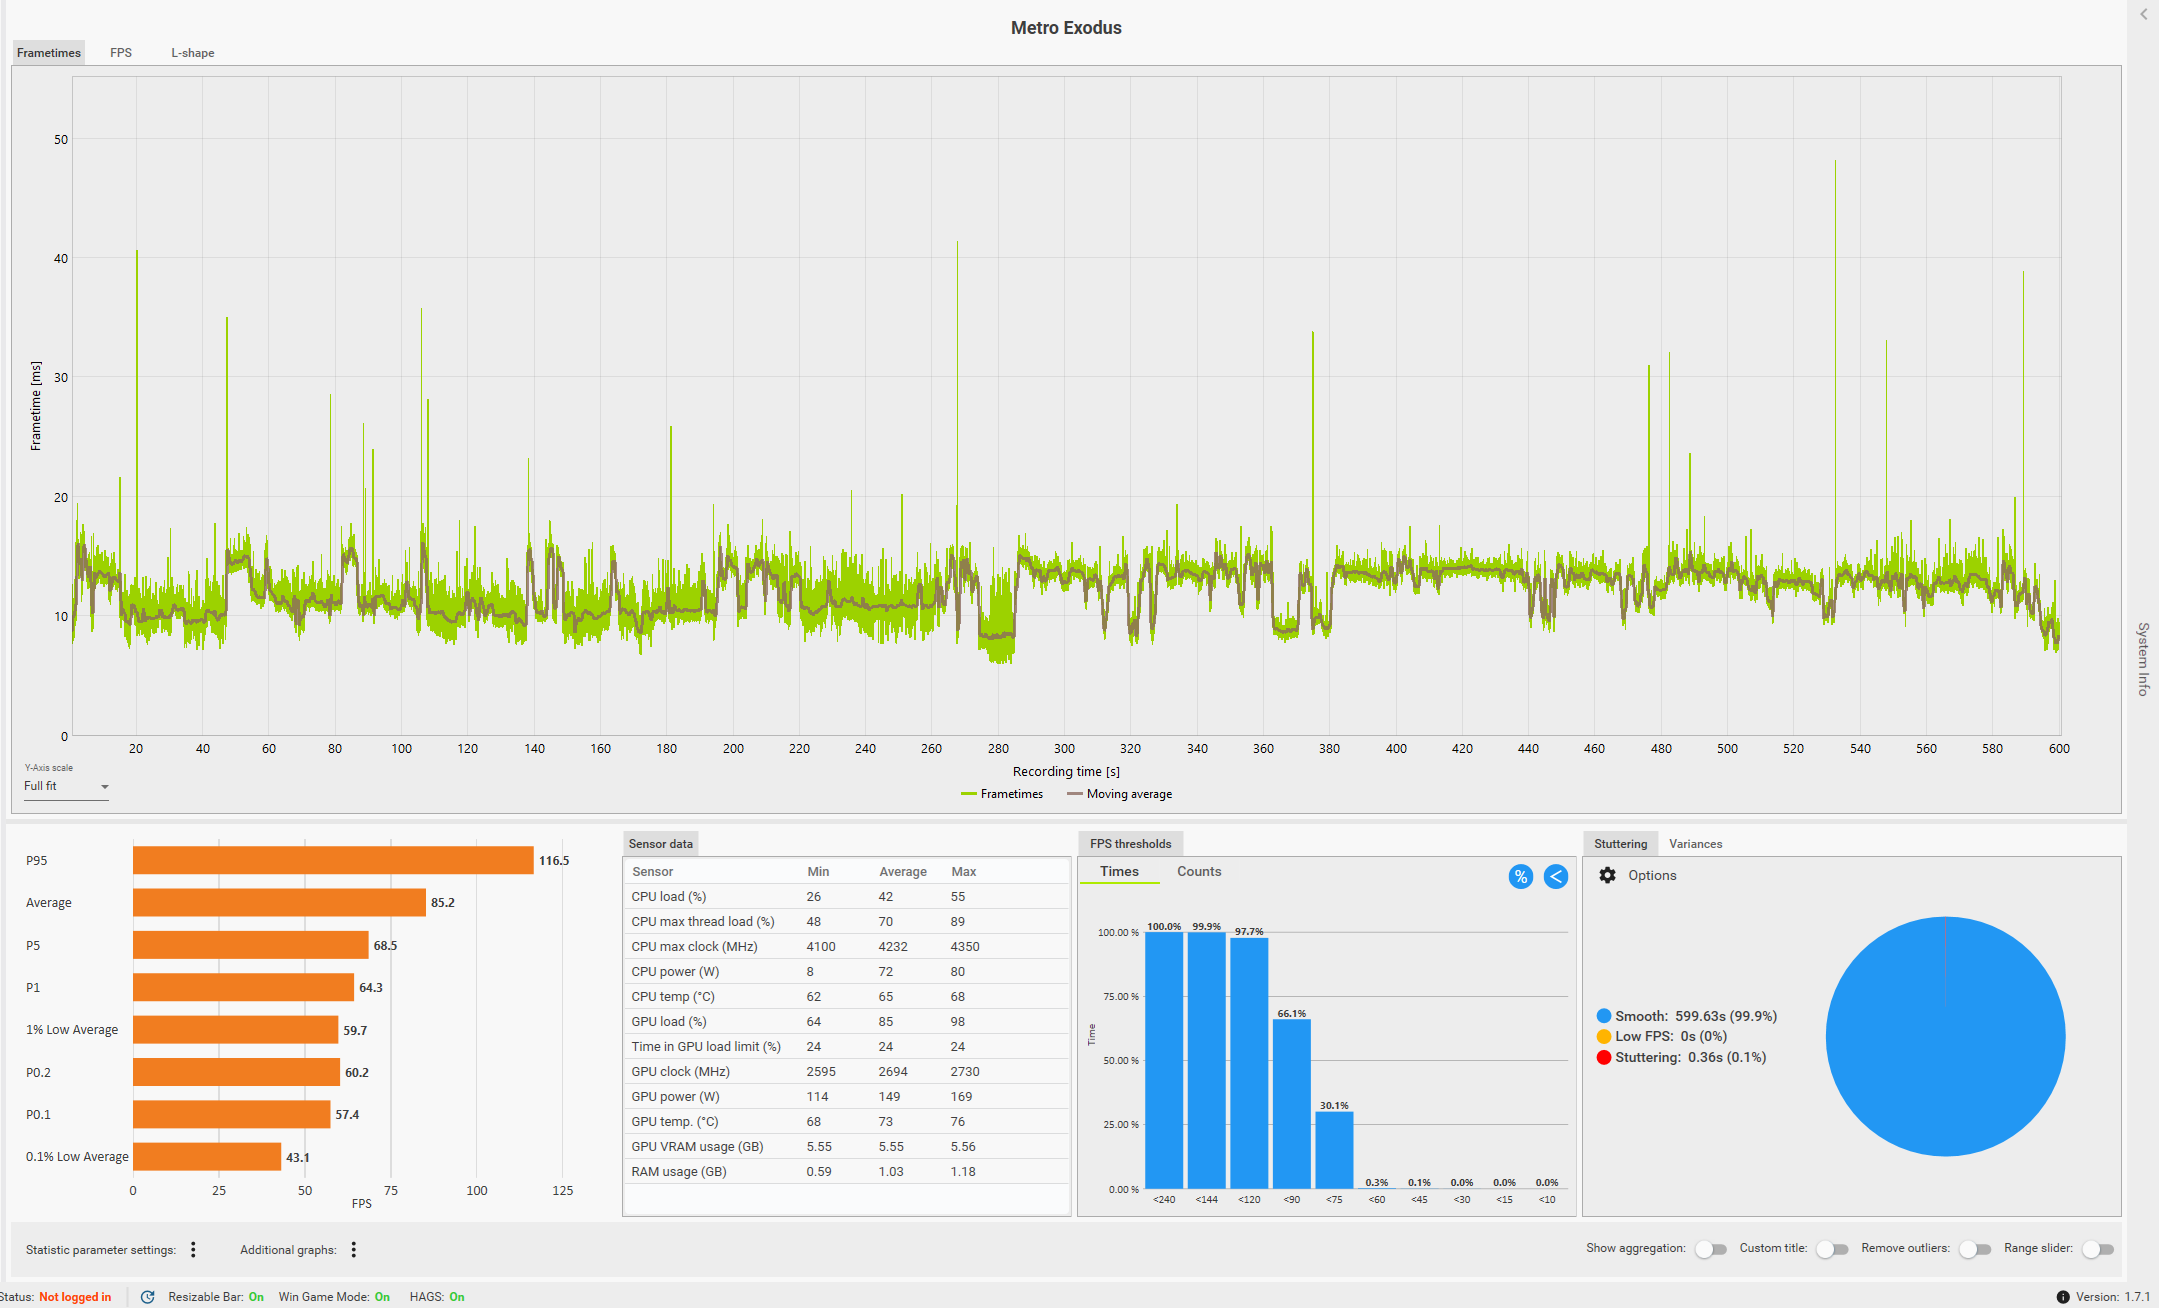Click the Not logged in status link
Screen dimensions: 2159x1308
75,1297
